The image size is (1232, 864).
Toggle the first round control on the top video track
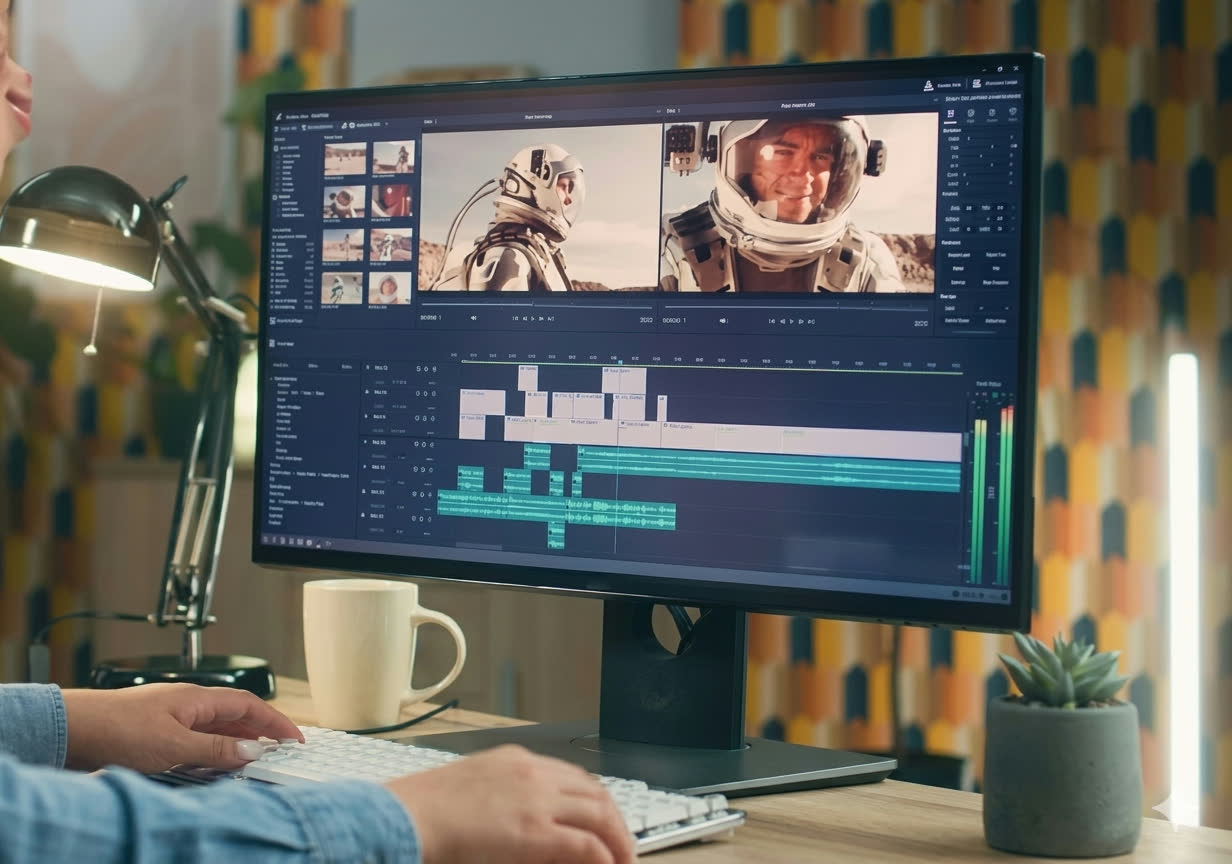coord(419,369)
